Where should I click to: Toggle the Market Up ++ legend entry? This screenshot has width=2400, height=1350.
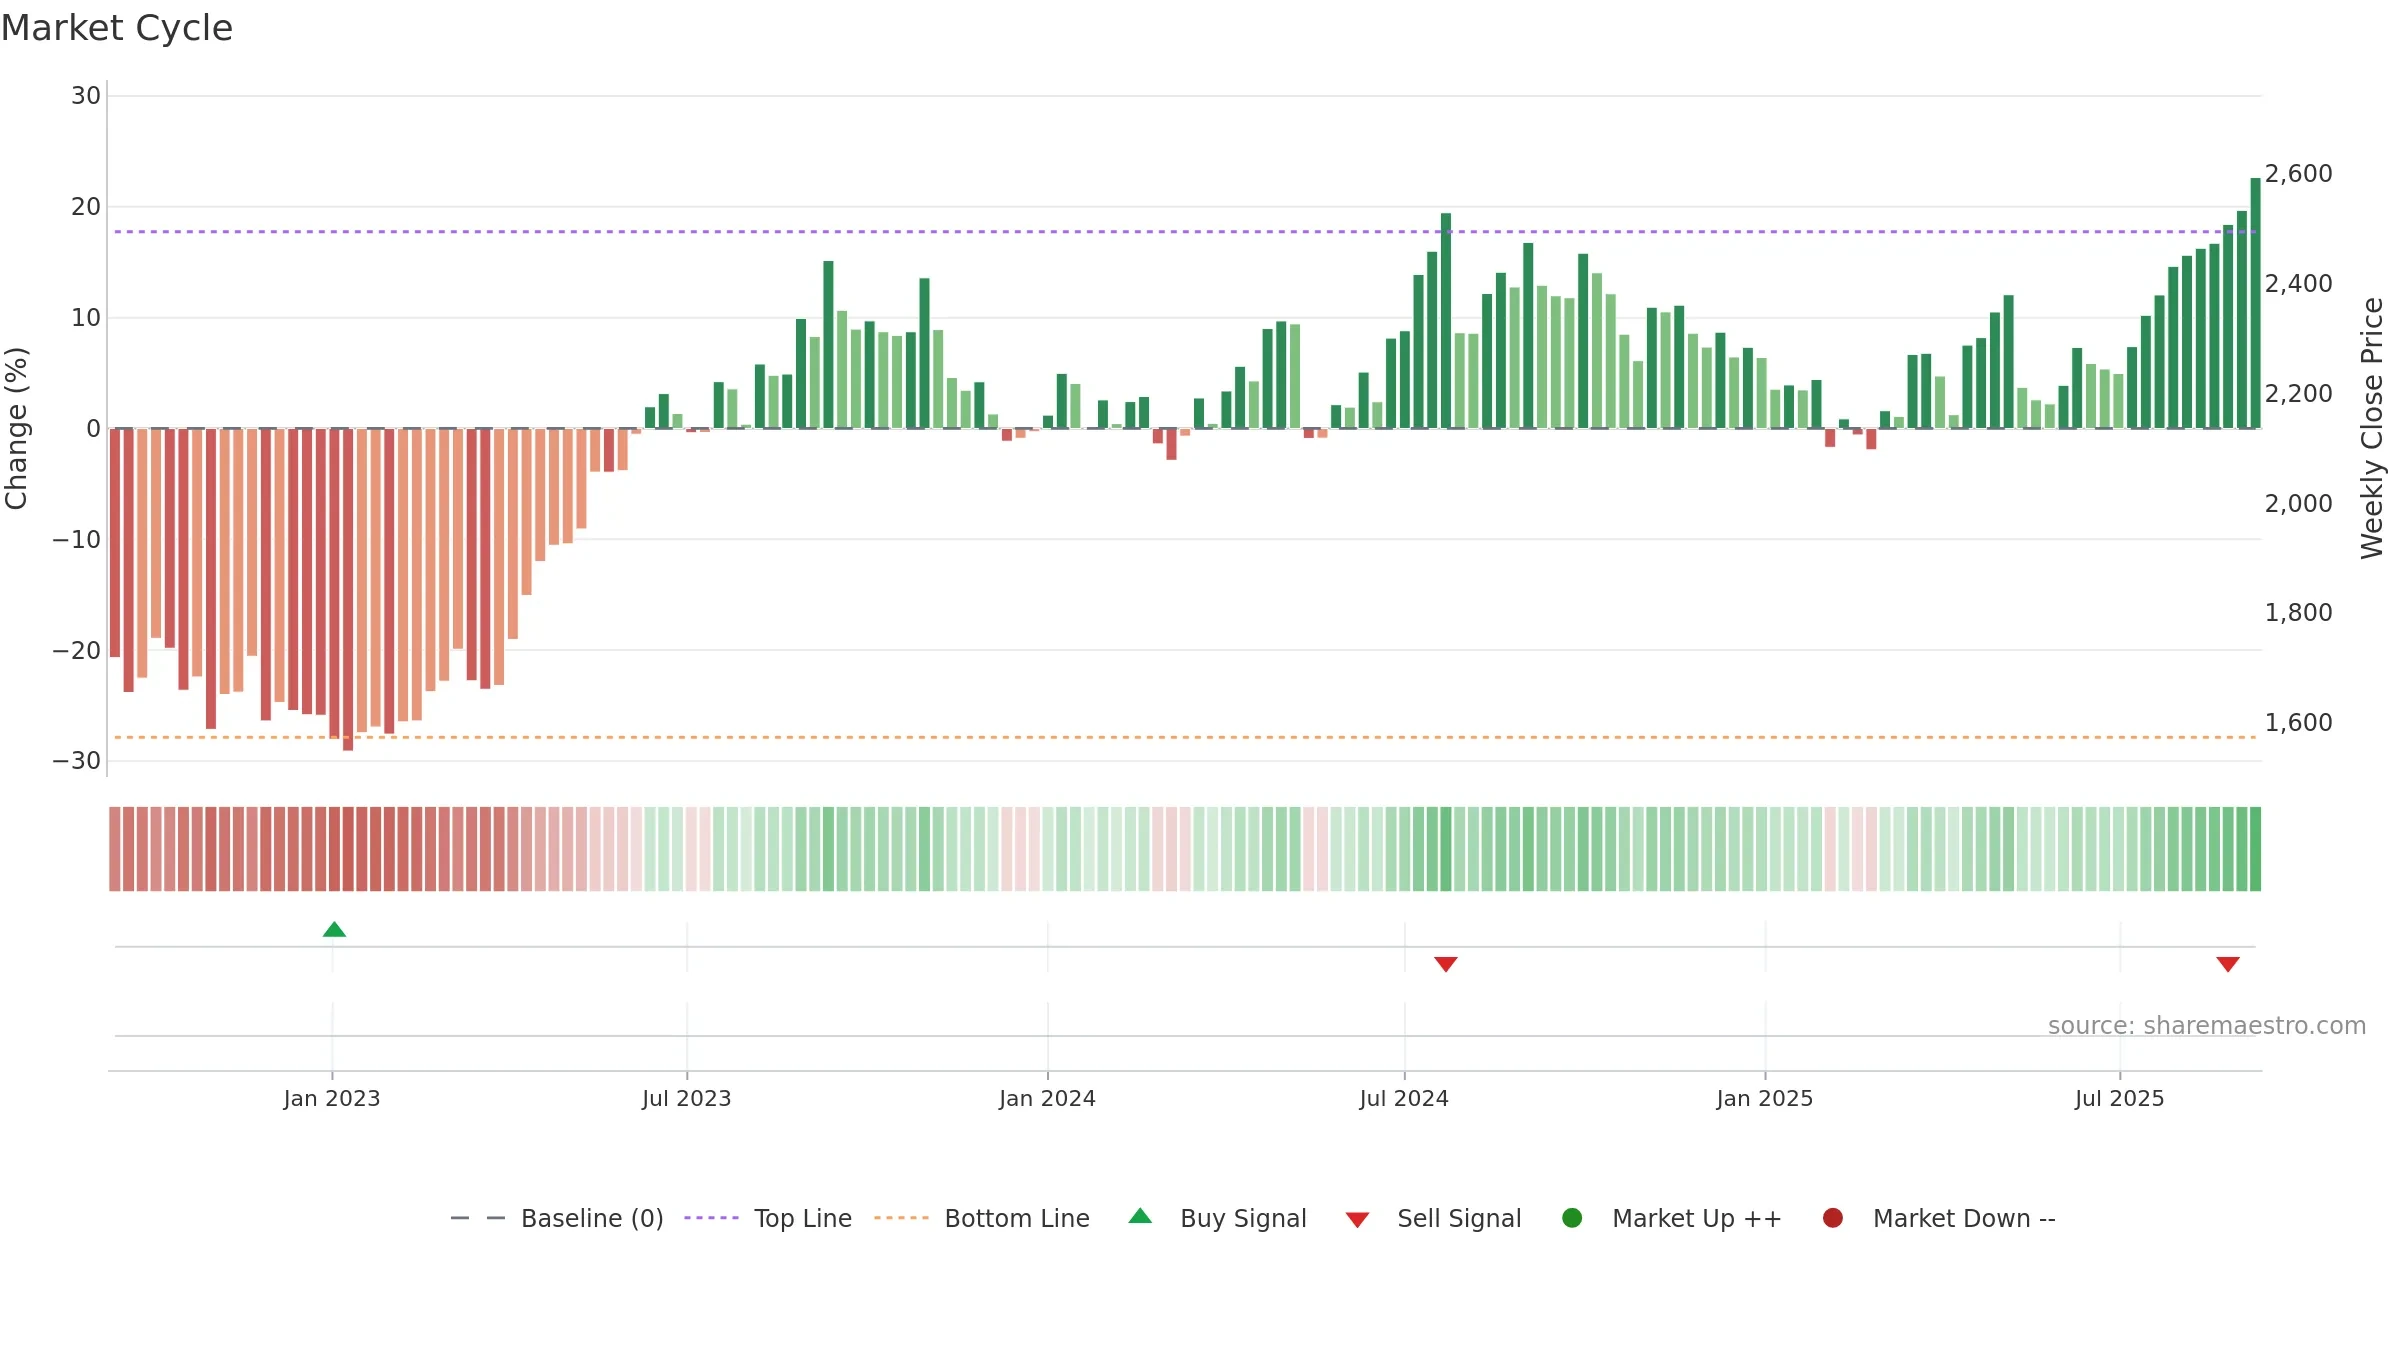tap(1671, 1218)
